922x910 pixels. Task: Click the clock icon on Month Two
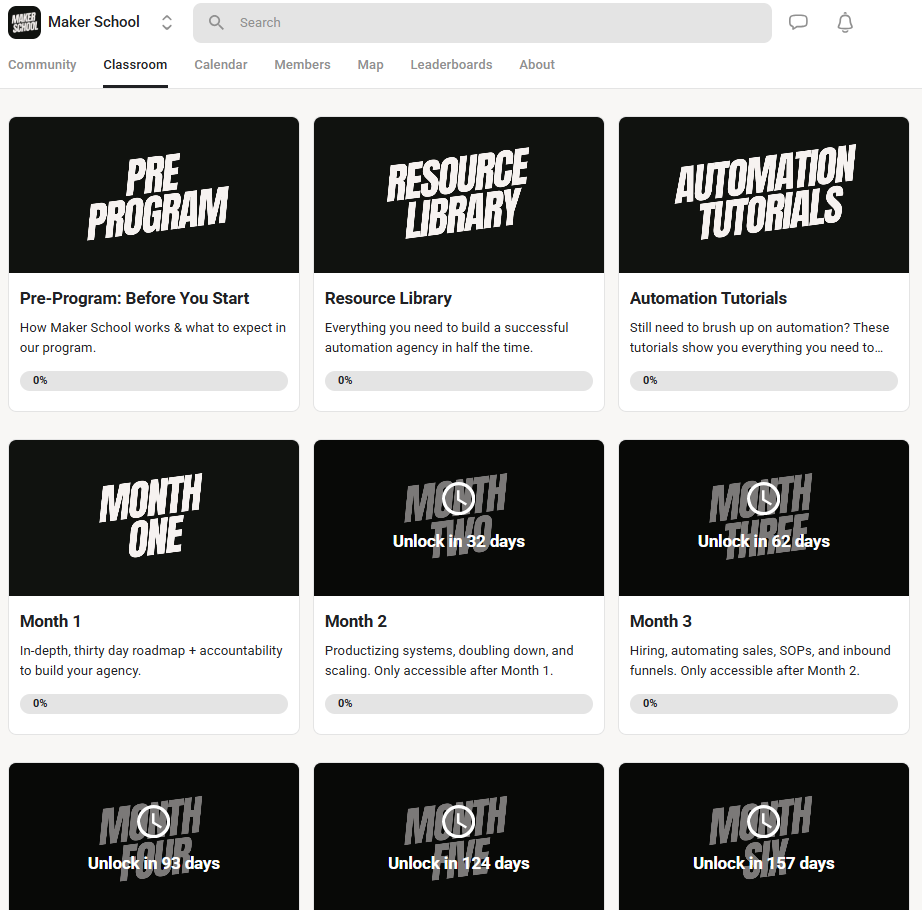pos(458,498)
